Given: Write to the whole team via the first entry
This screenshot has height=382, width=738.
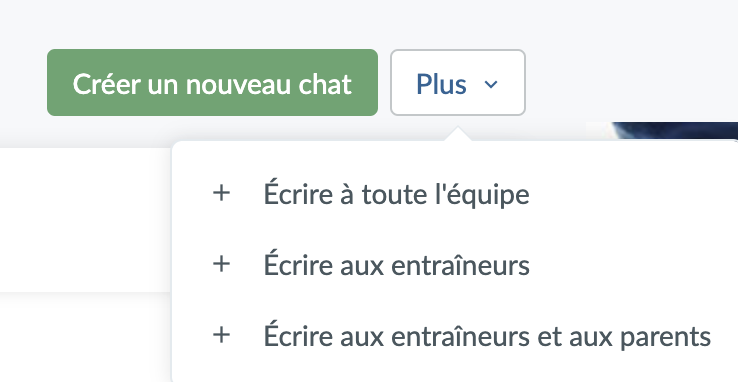Looking at the screenshot, I should [455, 193].
